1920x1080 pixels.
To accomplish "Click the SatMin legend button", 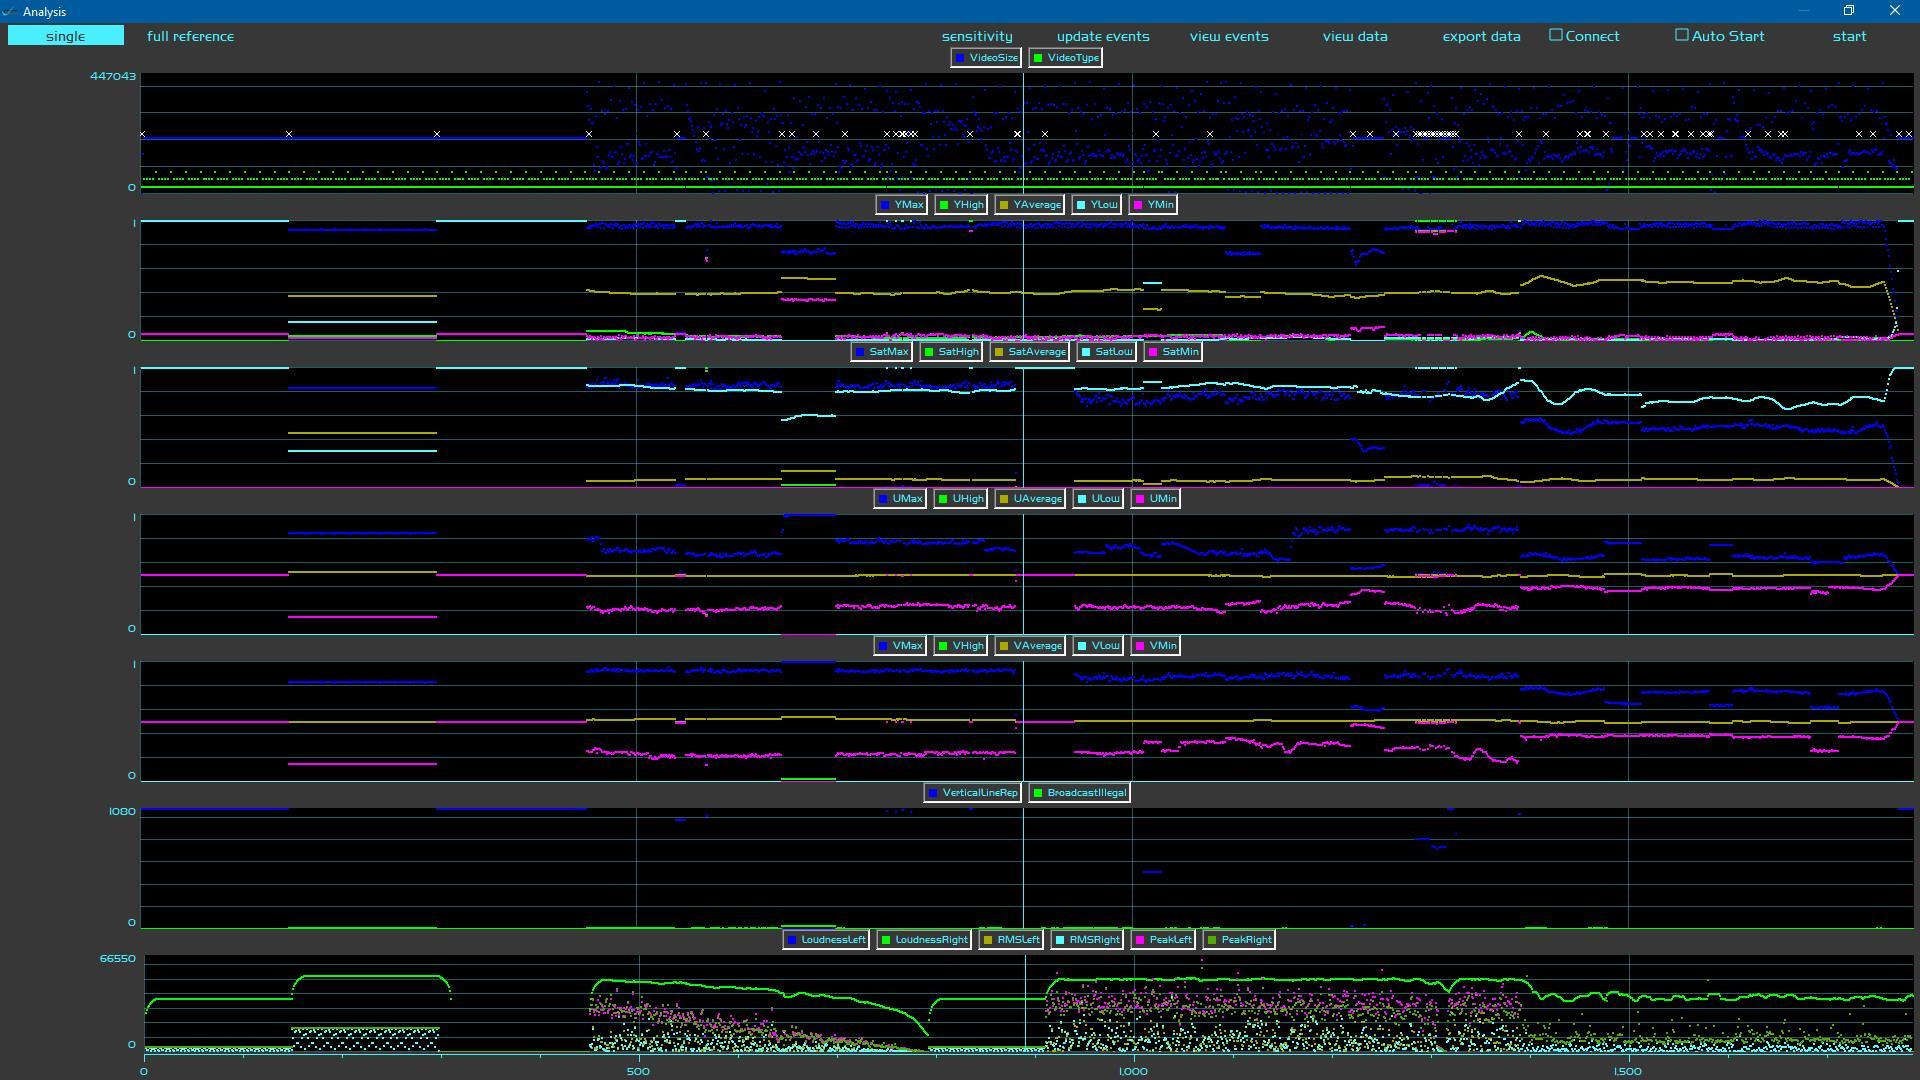I will click(x=1173, y=352).
